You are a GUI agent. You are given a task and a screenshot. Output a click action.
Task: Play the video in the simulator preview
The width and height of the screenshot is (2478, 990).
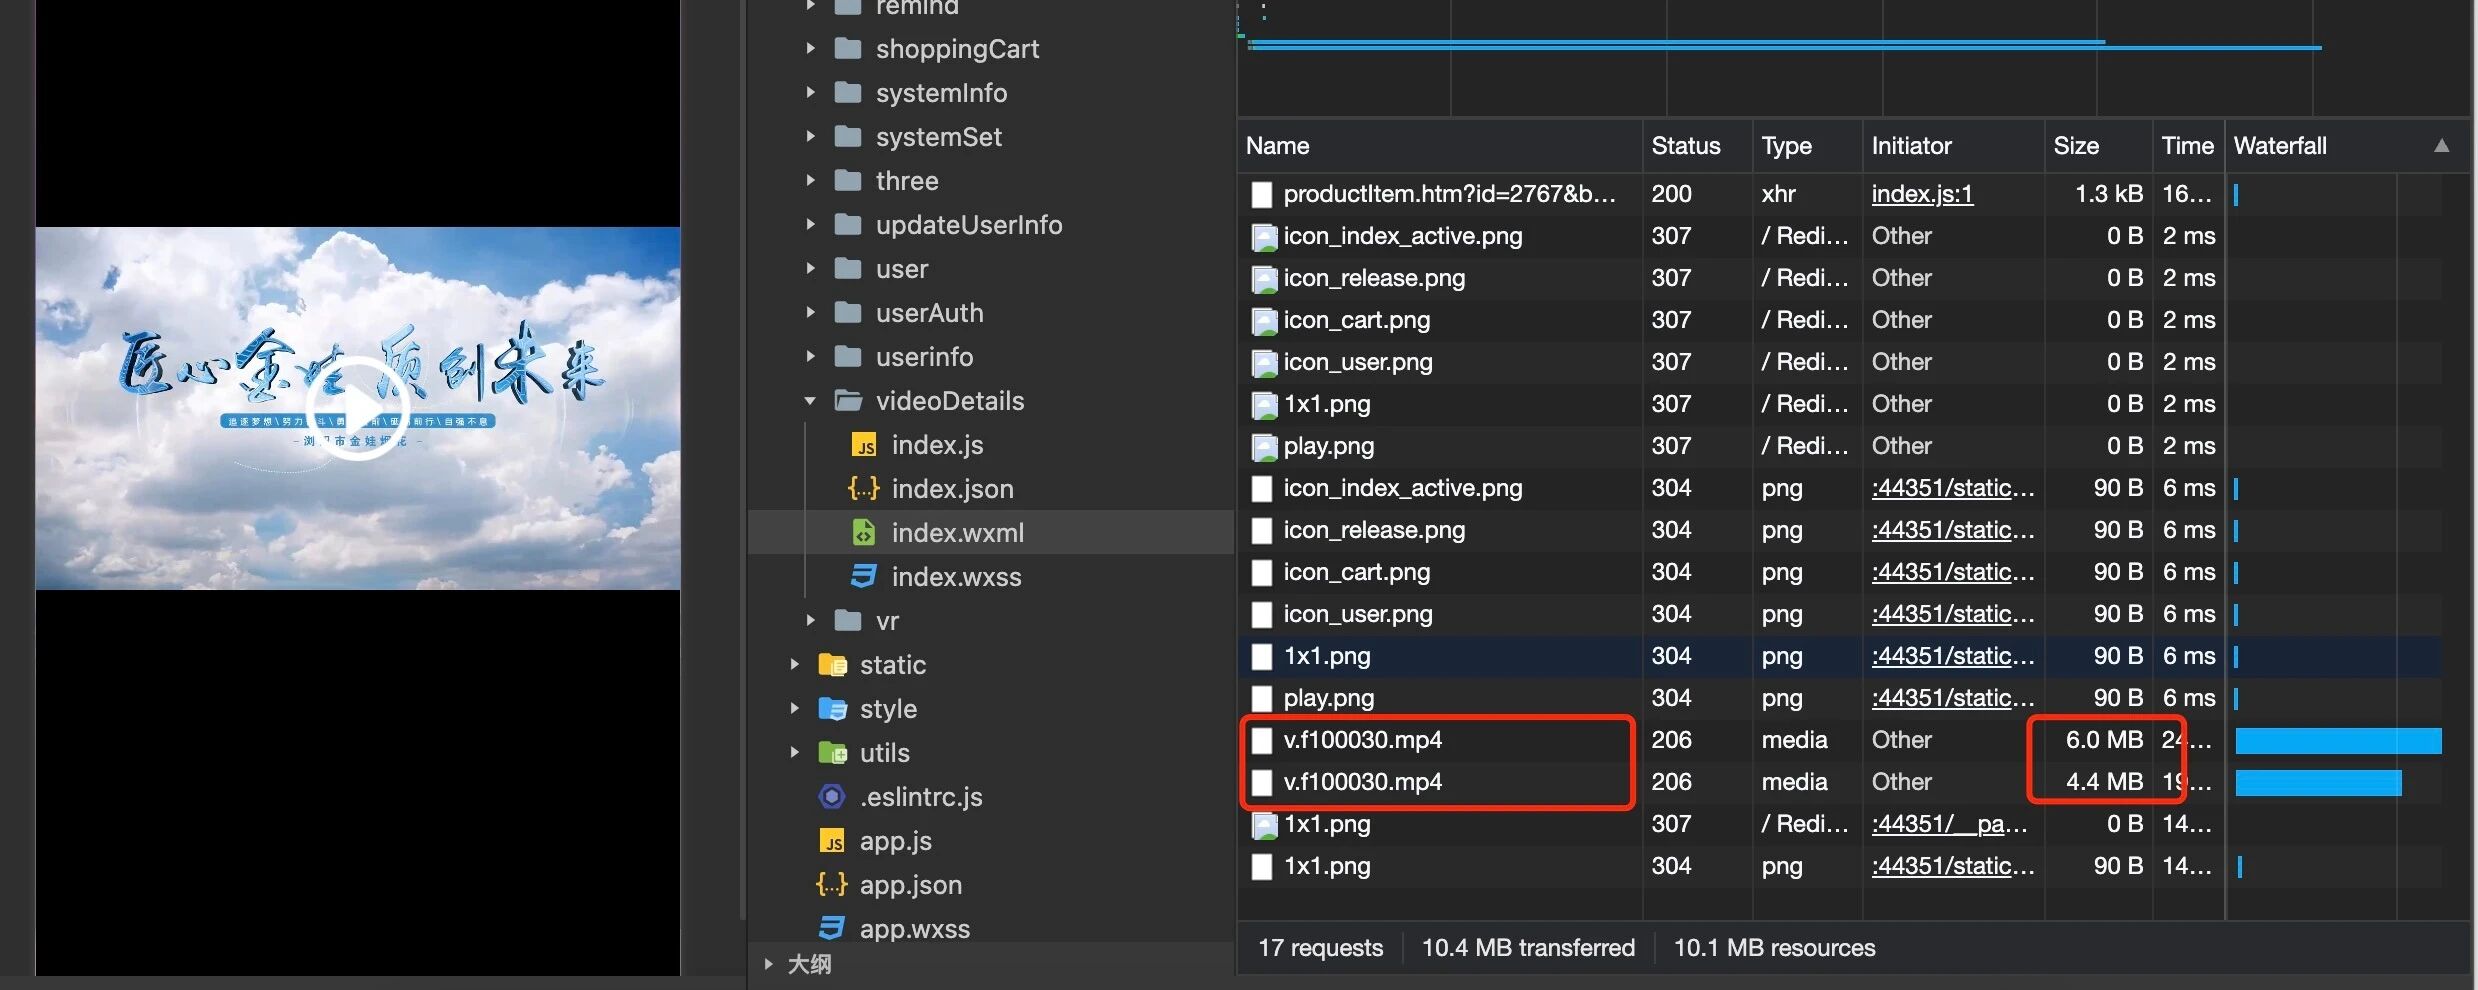point(357,408)
